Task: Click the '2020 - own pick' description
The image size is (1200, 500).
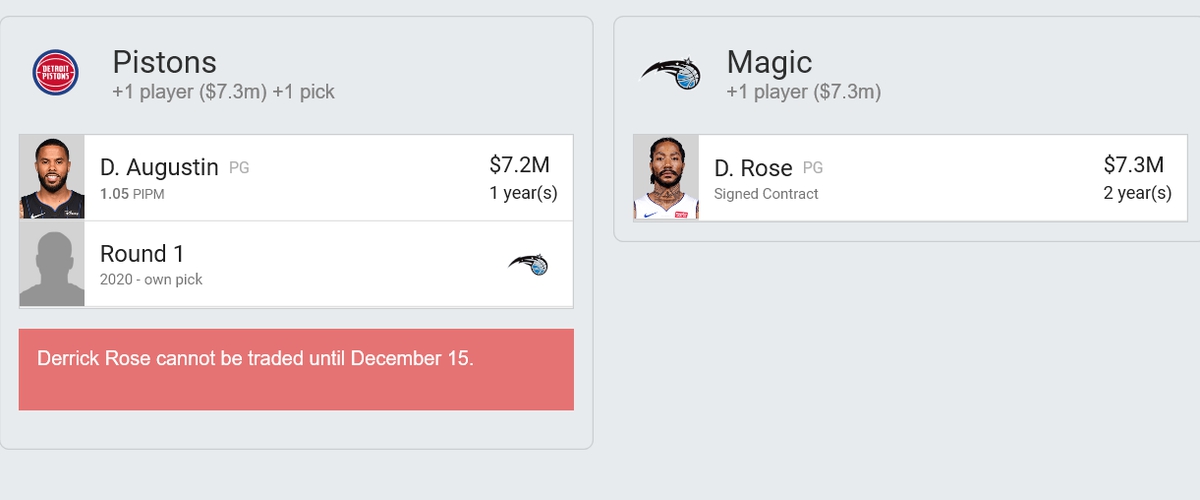Action: [151, 280]
